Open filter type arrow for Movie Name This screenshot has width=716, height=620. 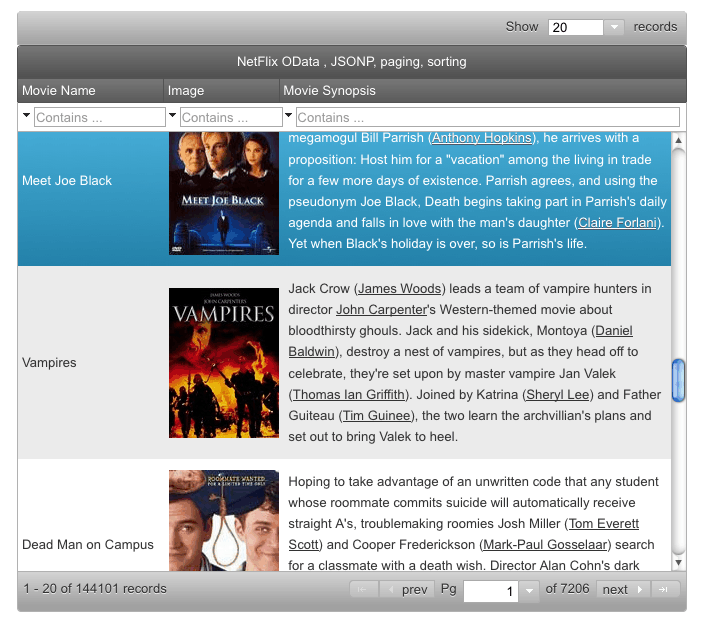(26, 115)
